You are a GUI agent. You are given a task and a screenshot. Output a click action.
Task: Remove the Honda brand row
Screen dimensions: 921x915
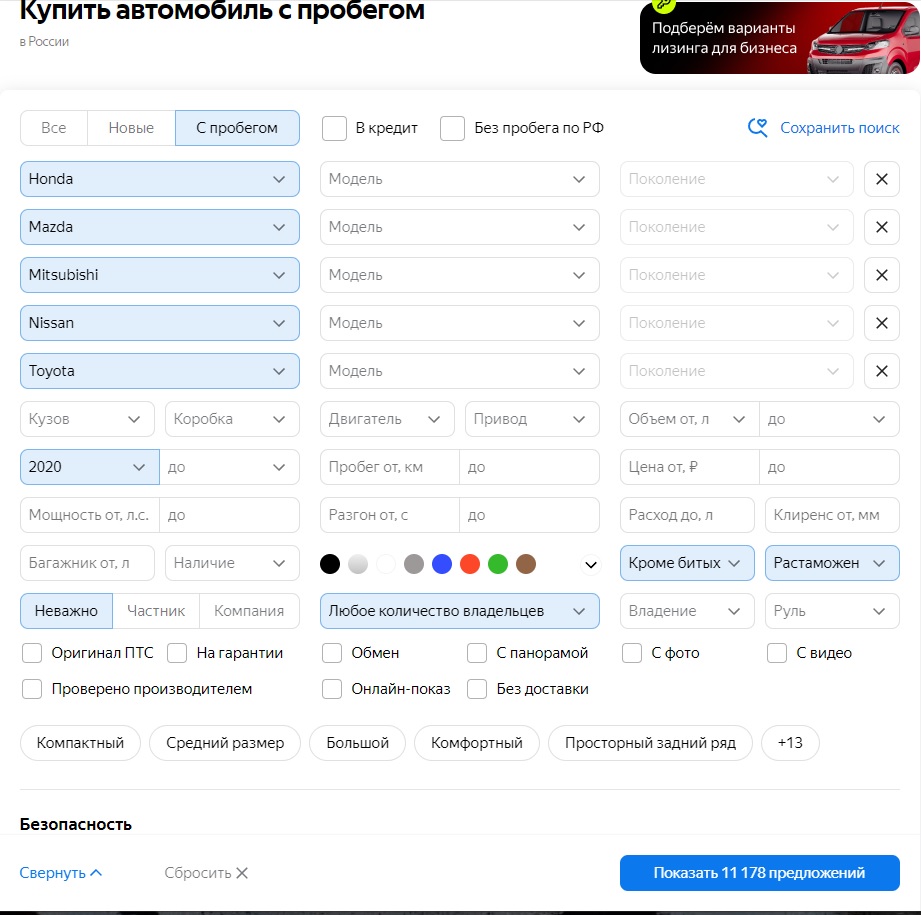pos(881,179)
